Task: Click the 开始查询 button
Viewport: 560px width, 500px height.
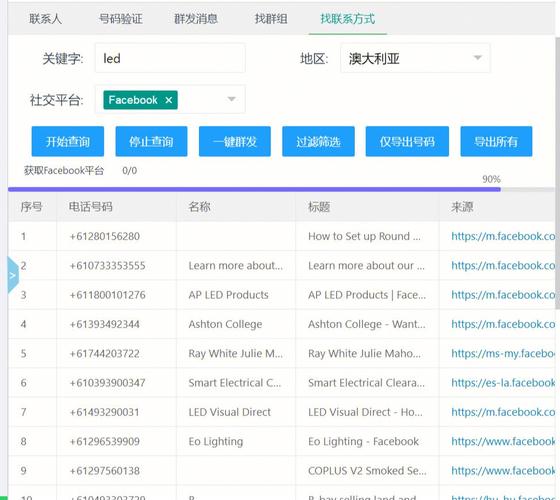Action: (x=68, y=141)
